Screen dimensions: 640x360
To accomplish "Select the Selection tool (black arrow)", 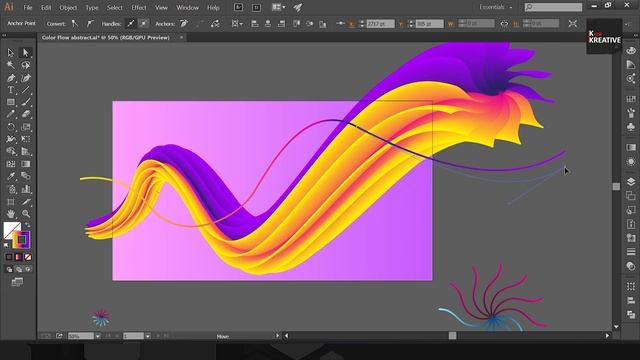I will point(11,53).
